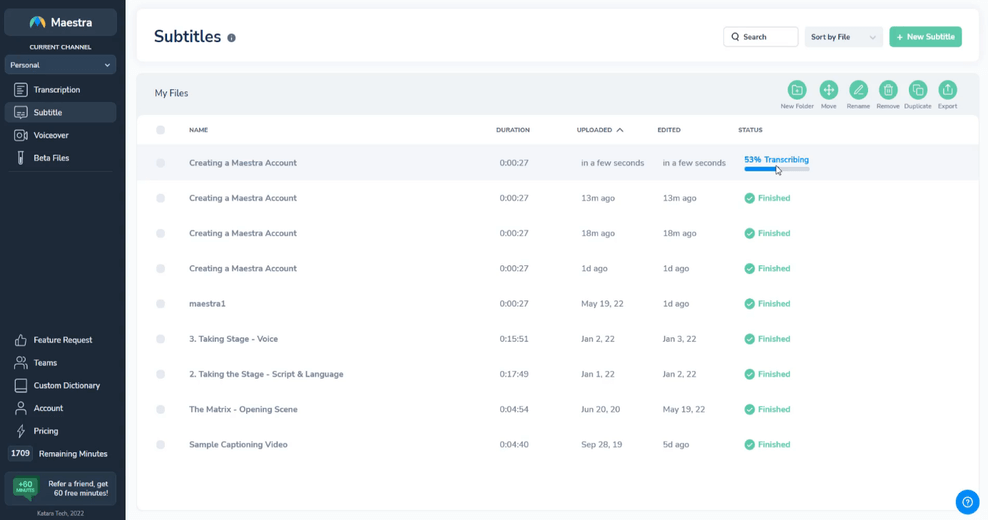Image resolution: width=988 pixels, height=520 pixels.
Task: Click the May 19, 22 uploaded date
Action: pyautogui.click(x=602, y=304)
